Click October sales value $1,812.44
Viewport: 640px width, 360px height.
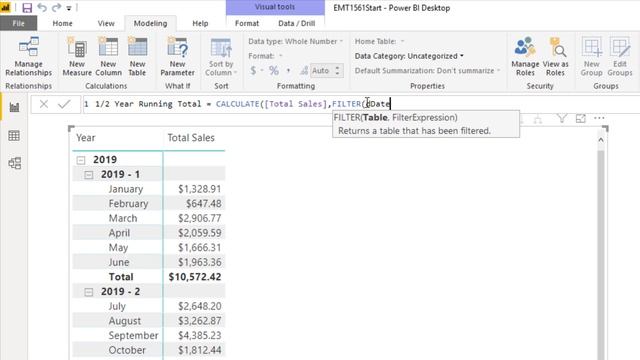[200, 350]
